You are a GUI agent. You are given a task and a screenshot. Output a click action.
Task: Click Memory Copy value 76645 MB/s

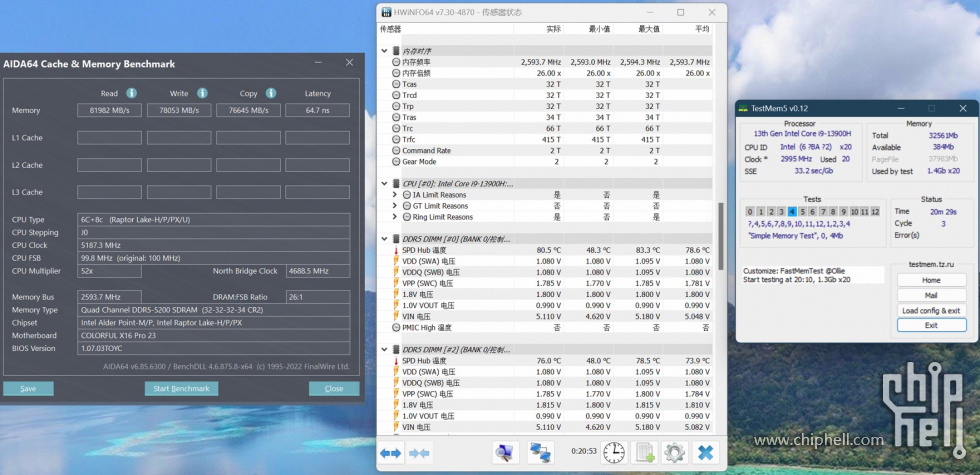248,111
